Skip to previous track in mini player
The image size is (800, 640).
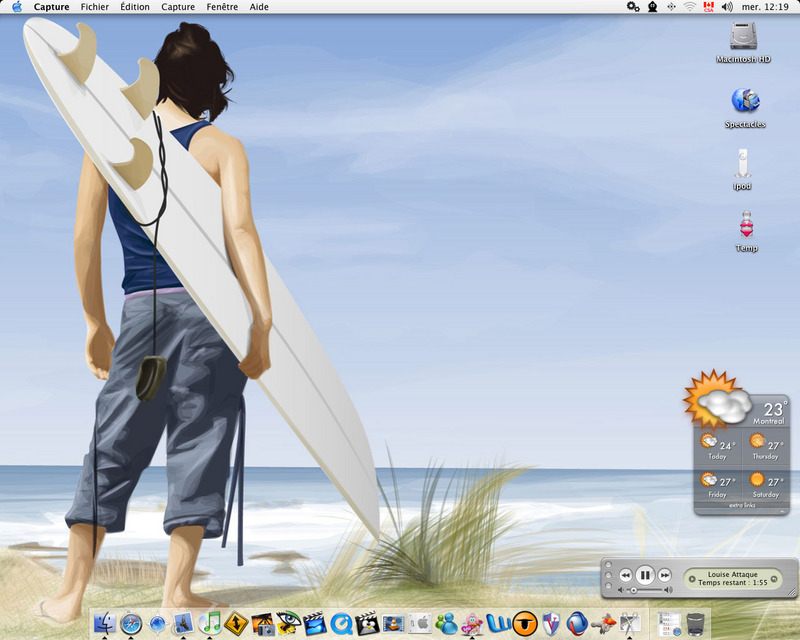[x=626, y=576]
